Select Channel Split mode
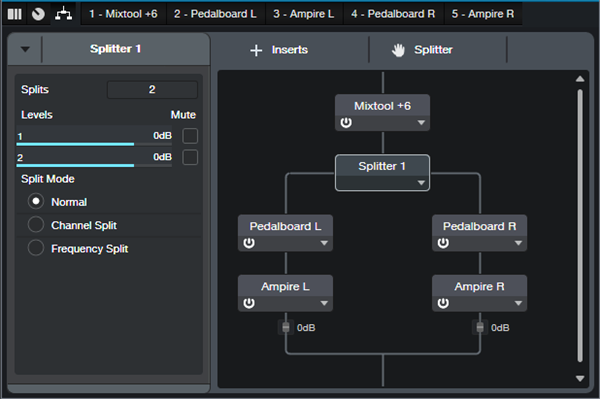 click(x=36, y=225)
